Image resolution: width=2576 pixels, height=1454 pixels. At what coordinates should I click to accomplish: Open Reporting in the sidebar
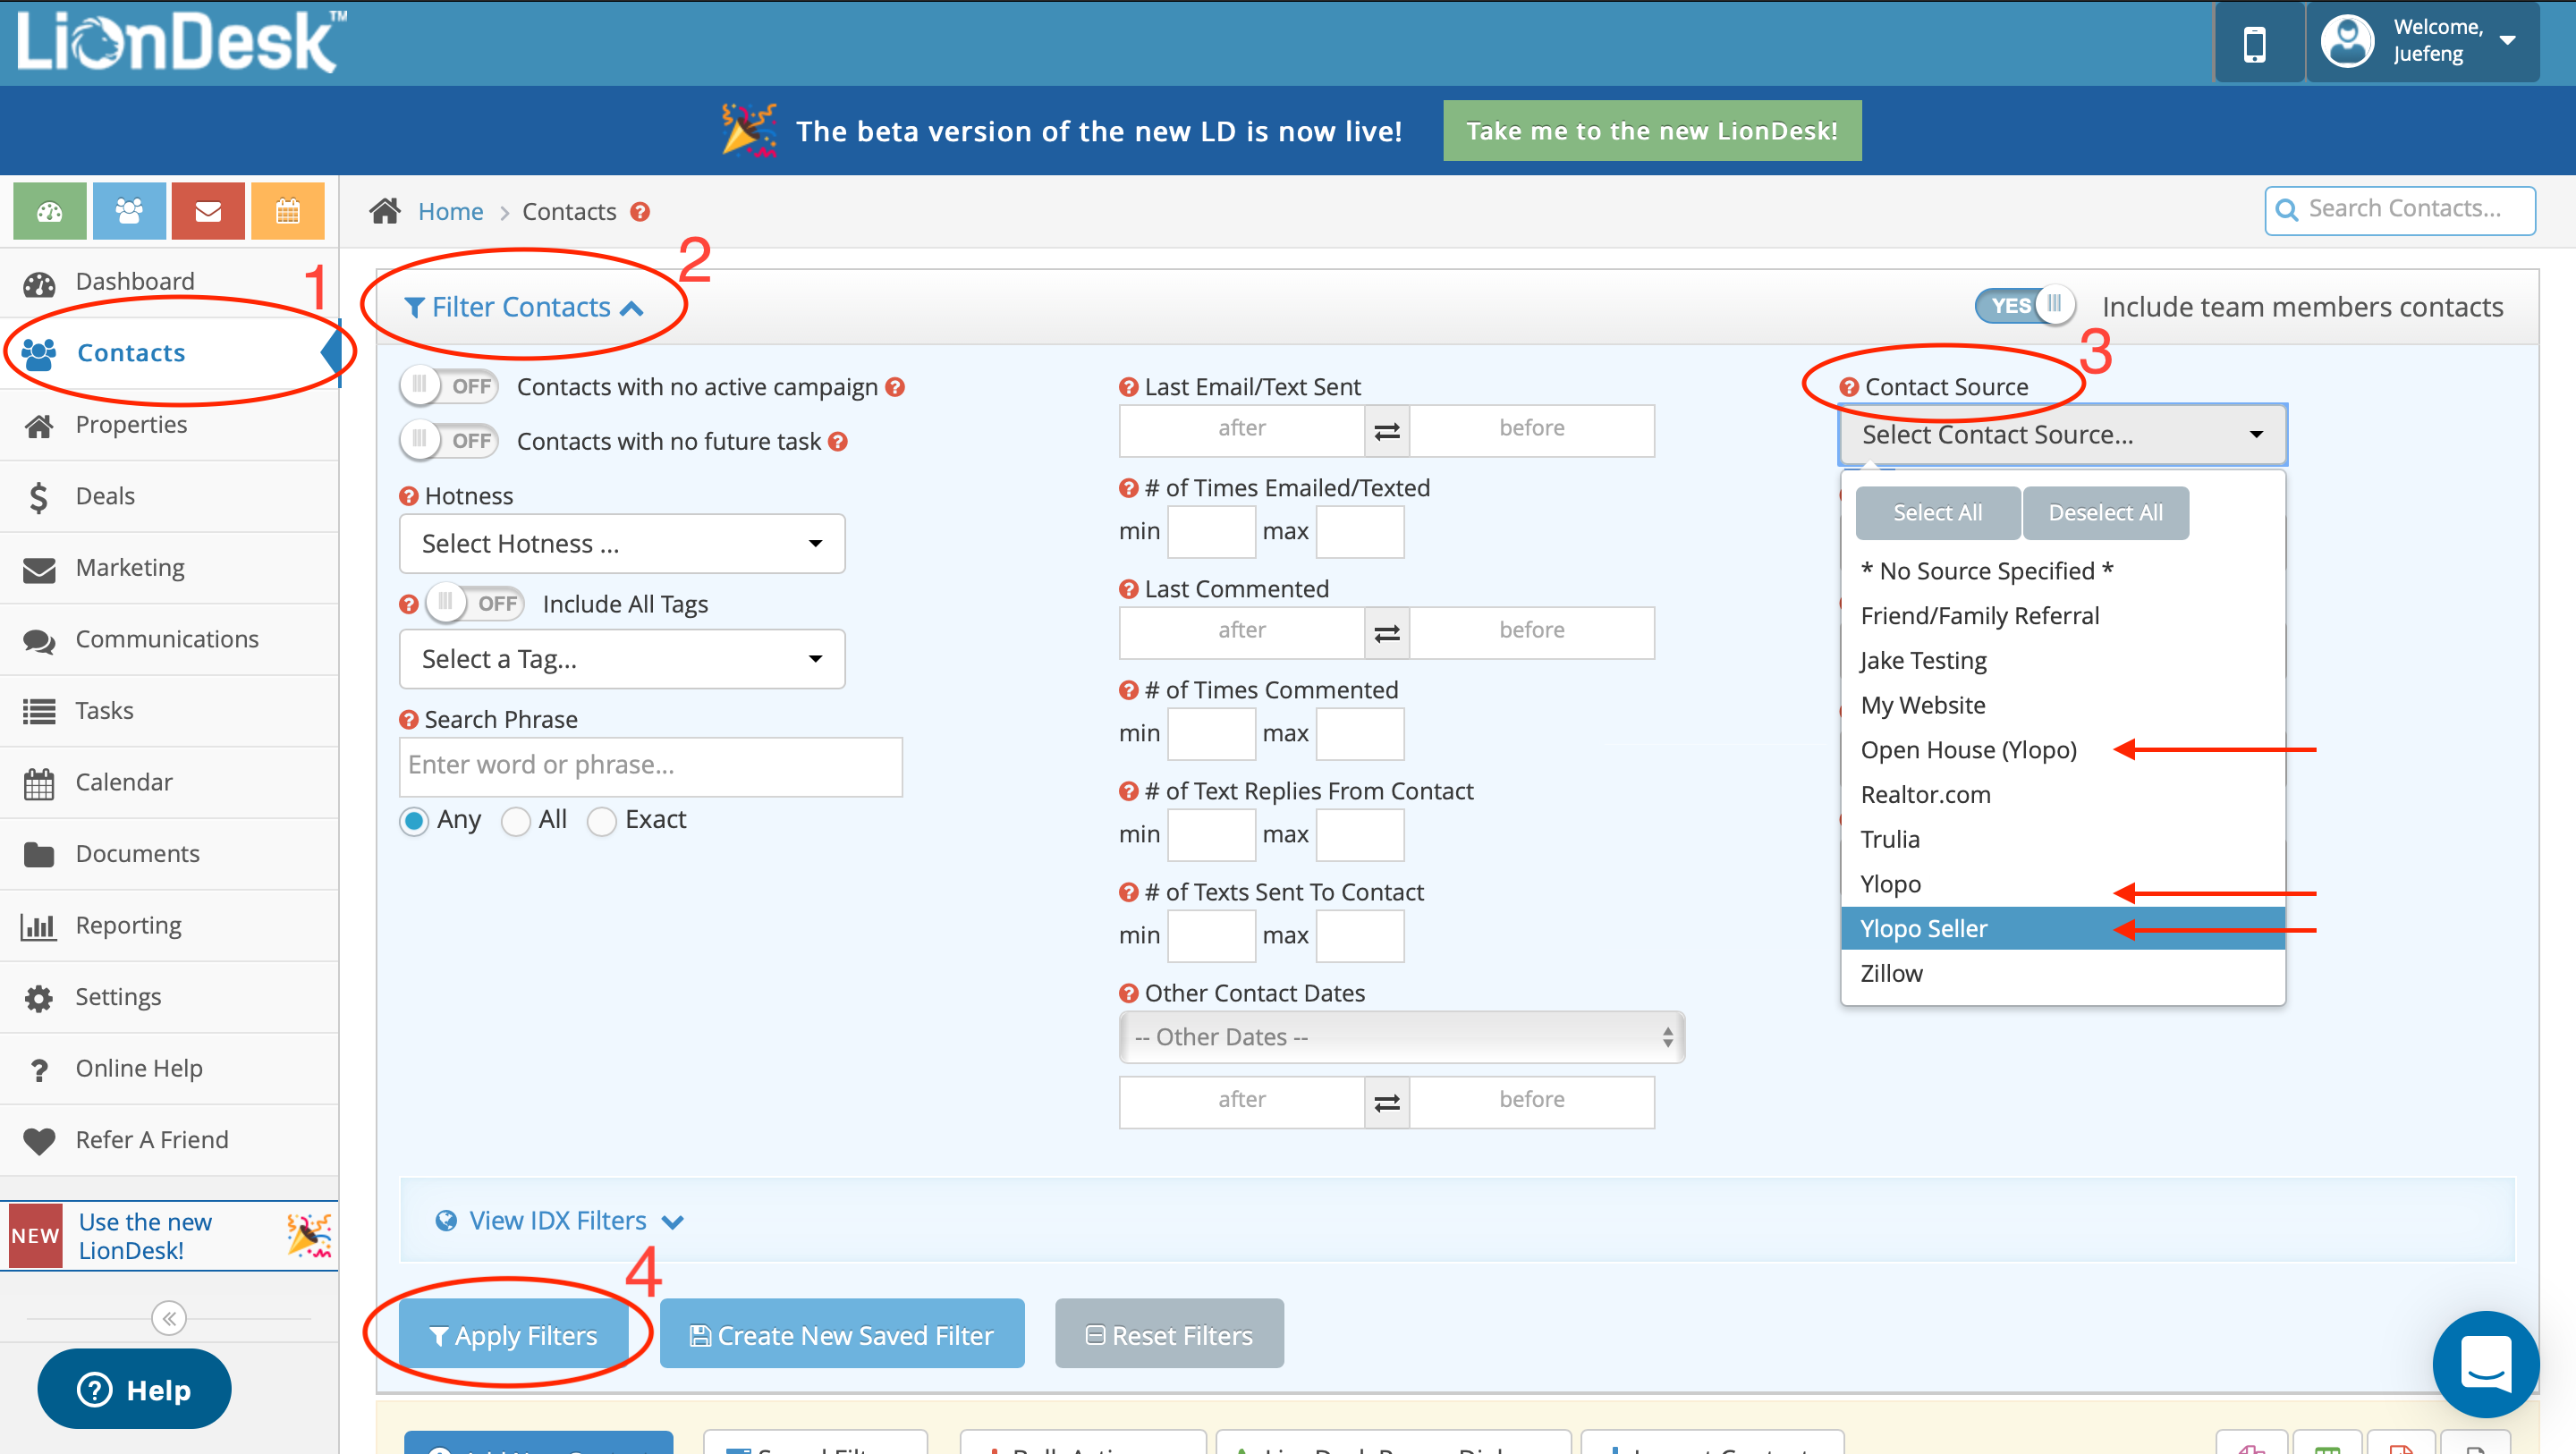pyautogui.click(x=128, y=925)
